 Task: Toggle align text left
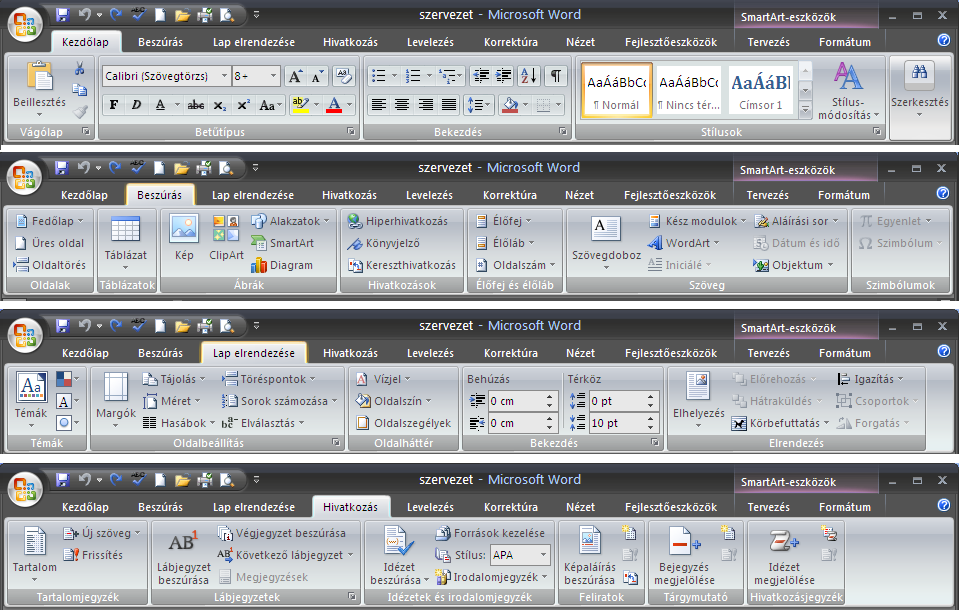coord(379,105)
